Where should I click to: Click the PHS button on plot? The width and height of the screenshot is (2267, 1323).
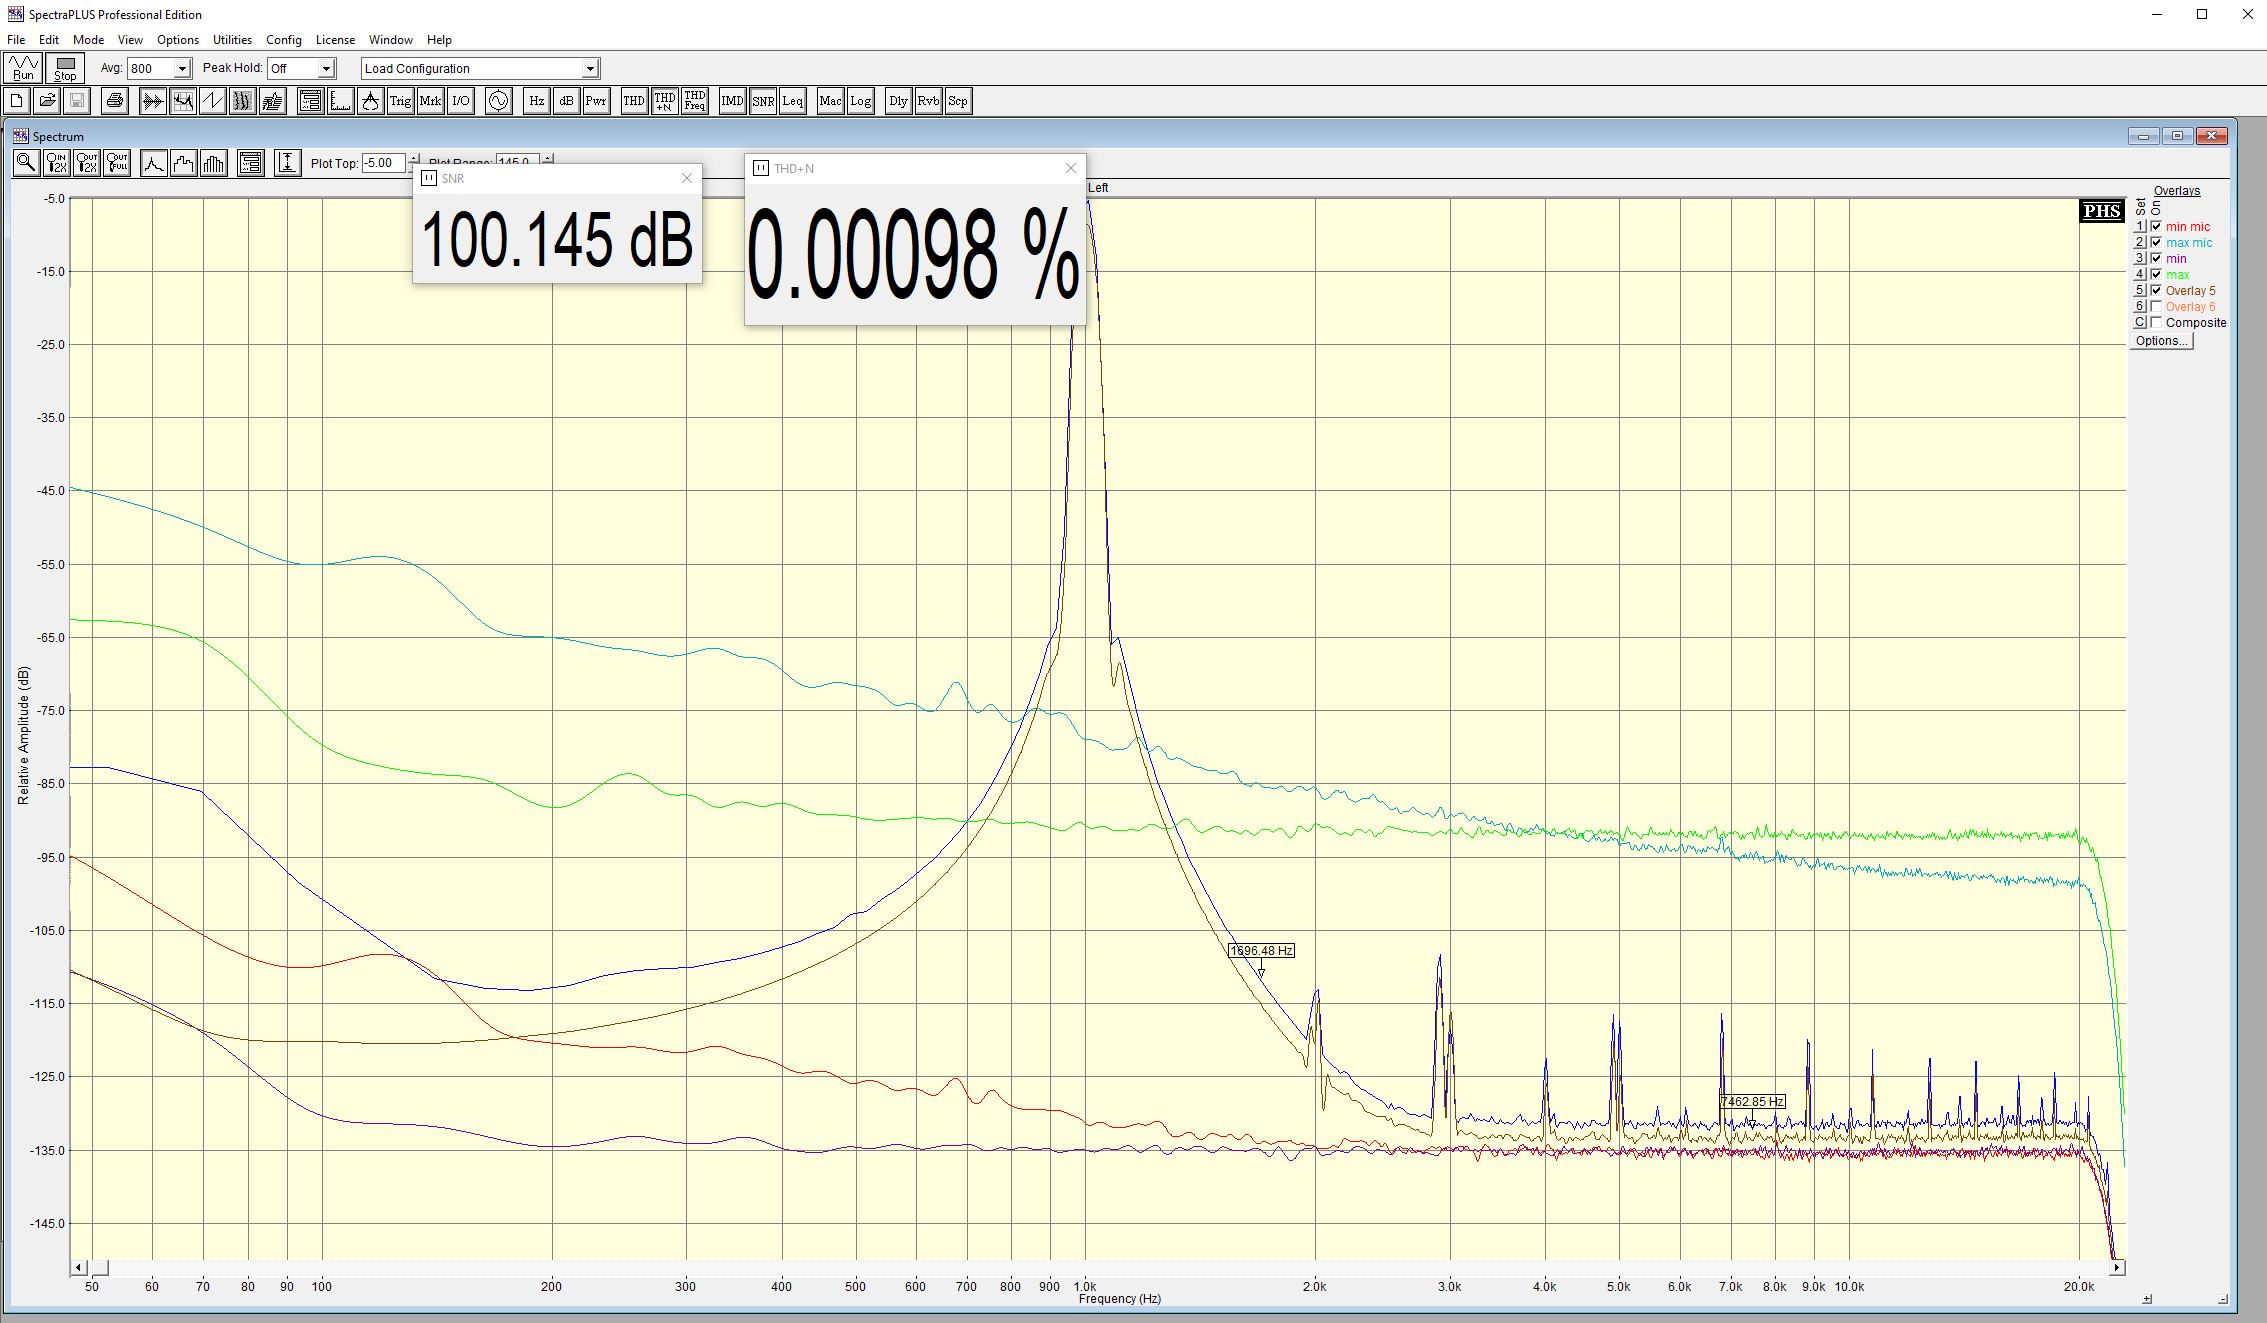[2101, 211]
